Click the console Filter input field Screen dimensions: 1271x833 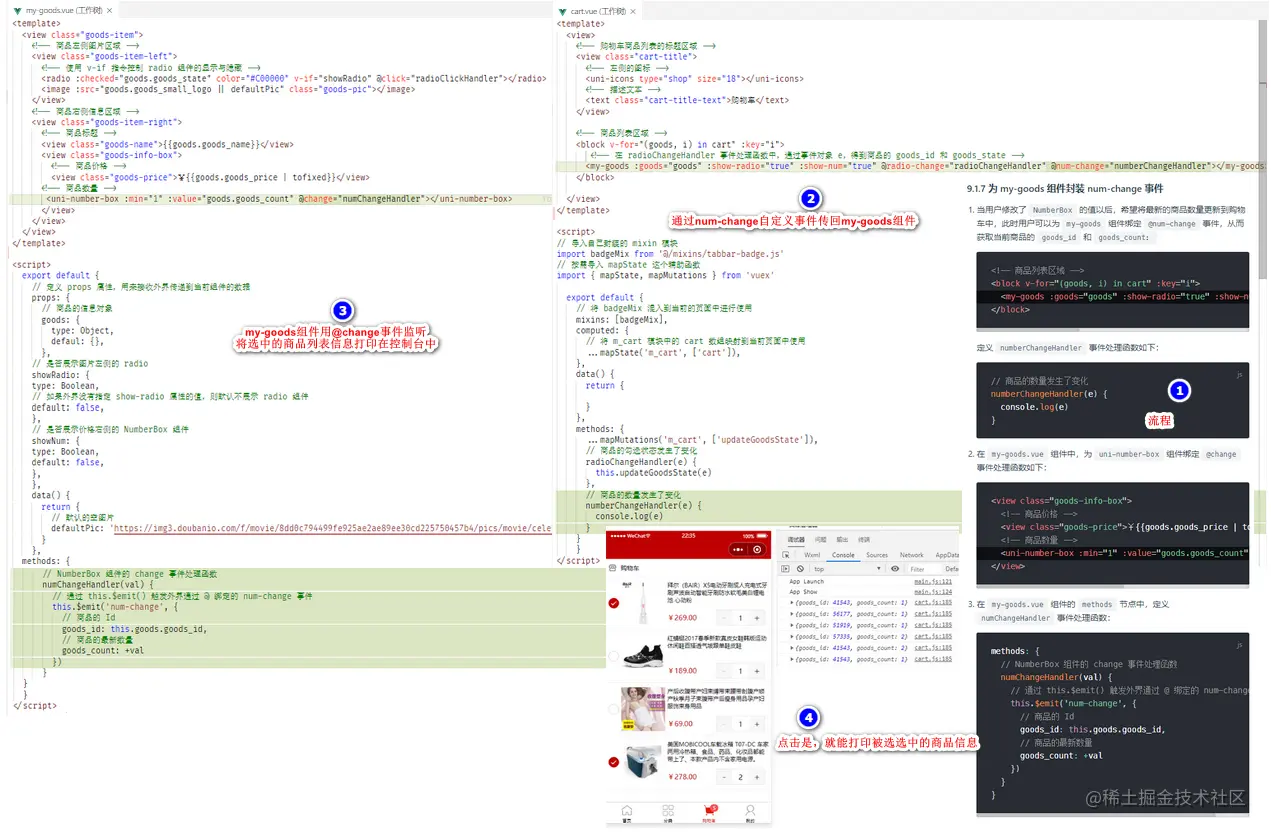[923, 569]
